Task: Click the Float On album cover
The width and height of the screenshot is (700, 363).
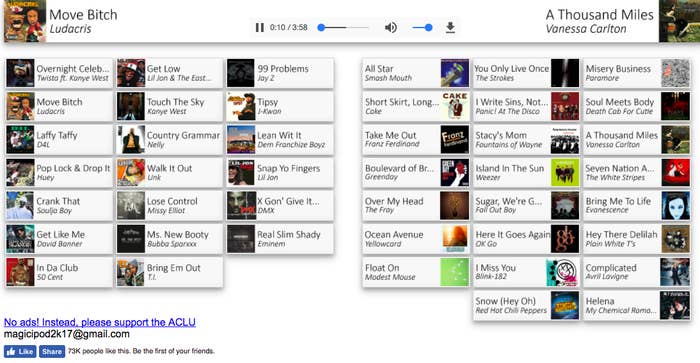Action: [x=454, y=272]
